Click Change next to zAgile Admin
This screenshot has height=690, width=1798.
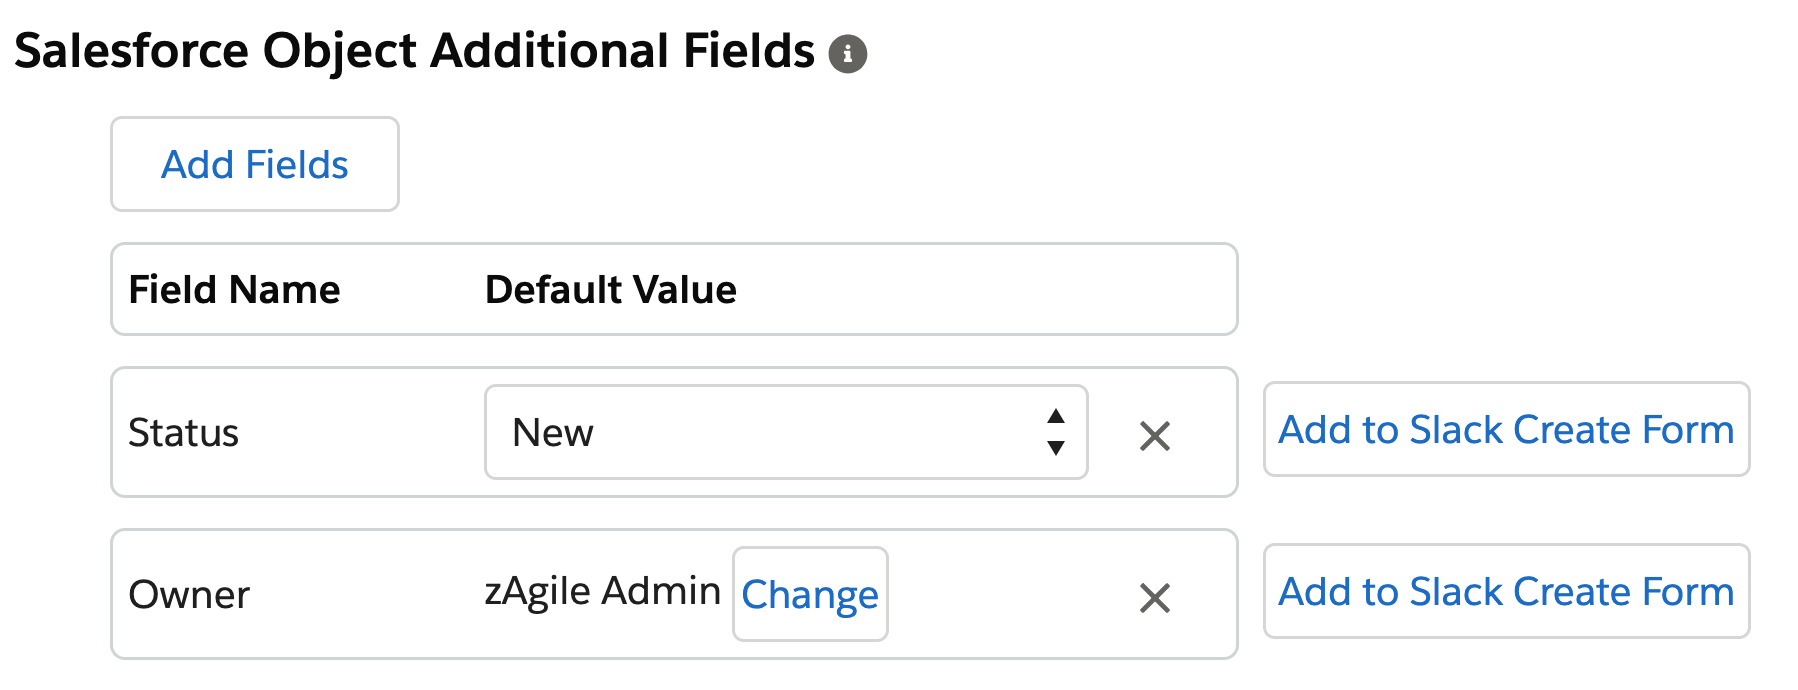click(809, 594)
